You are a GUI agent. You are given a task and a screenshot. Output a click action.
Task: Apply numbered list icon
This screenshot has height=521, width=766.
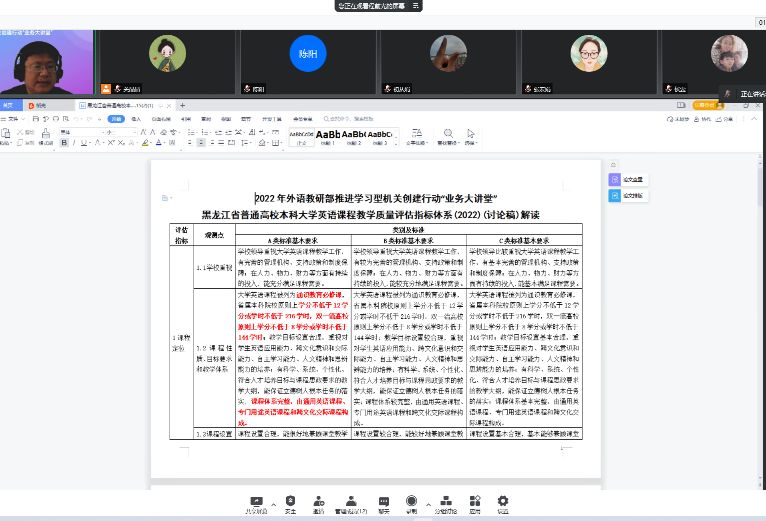205,132
